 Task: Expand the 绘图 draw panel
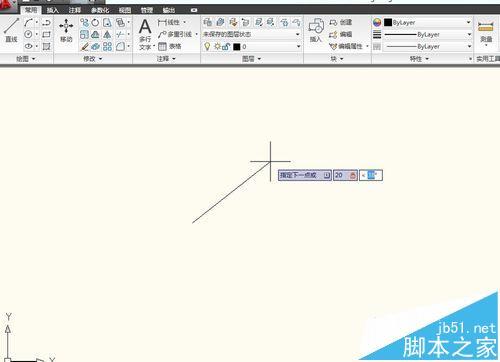(26, 59)
